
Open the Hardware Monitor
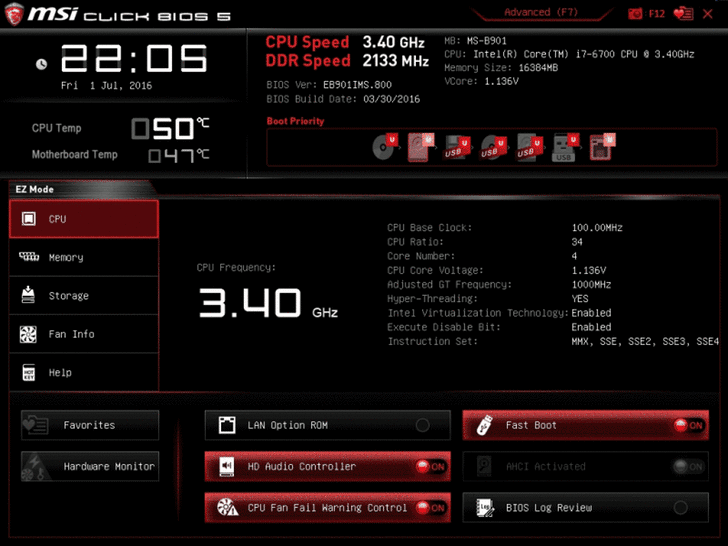click(x=90, y=467)
